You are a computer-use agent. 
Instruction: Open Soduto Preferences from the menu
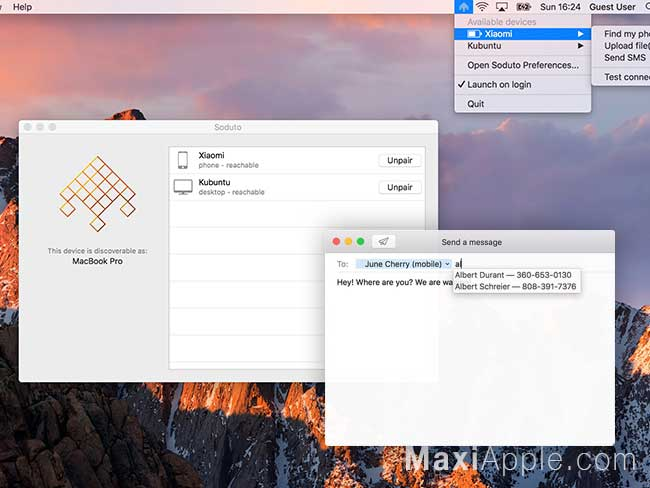click(523, 65)
